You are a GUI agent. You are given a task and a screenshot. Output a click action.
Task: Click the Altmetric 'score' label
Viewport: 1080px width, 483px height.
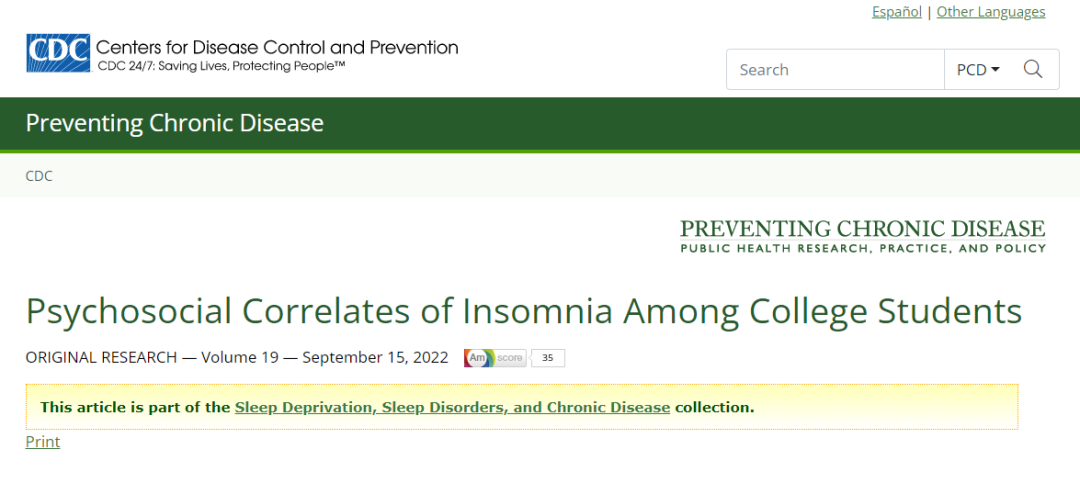point(510,358)
